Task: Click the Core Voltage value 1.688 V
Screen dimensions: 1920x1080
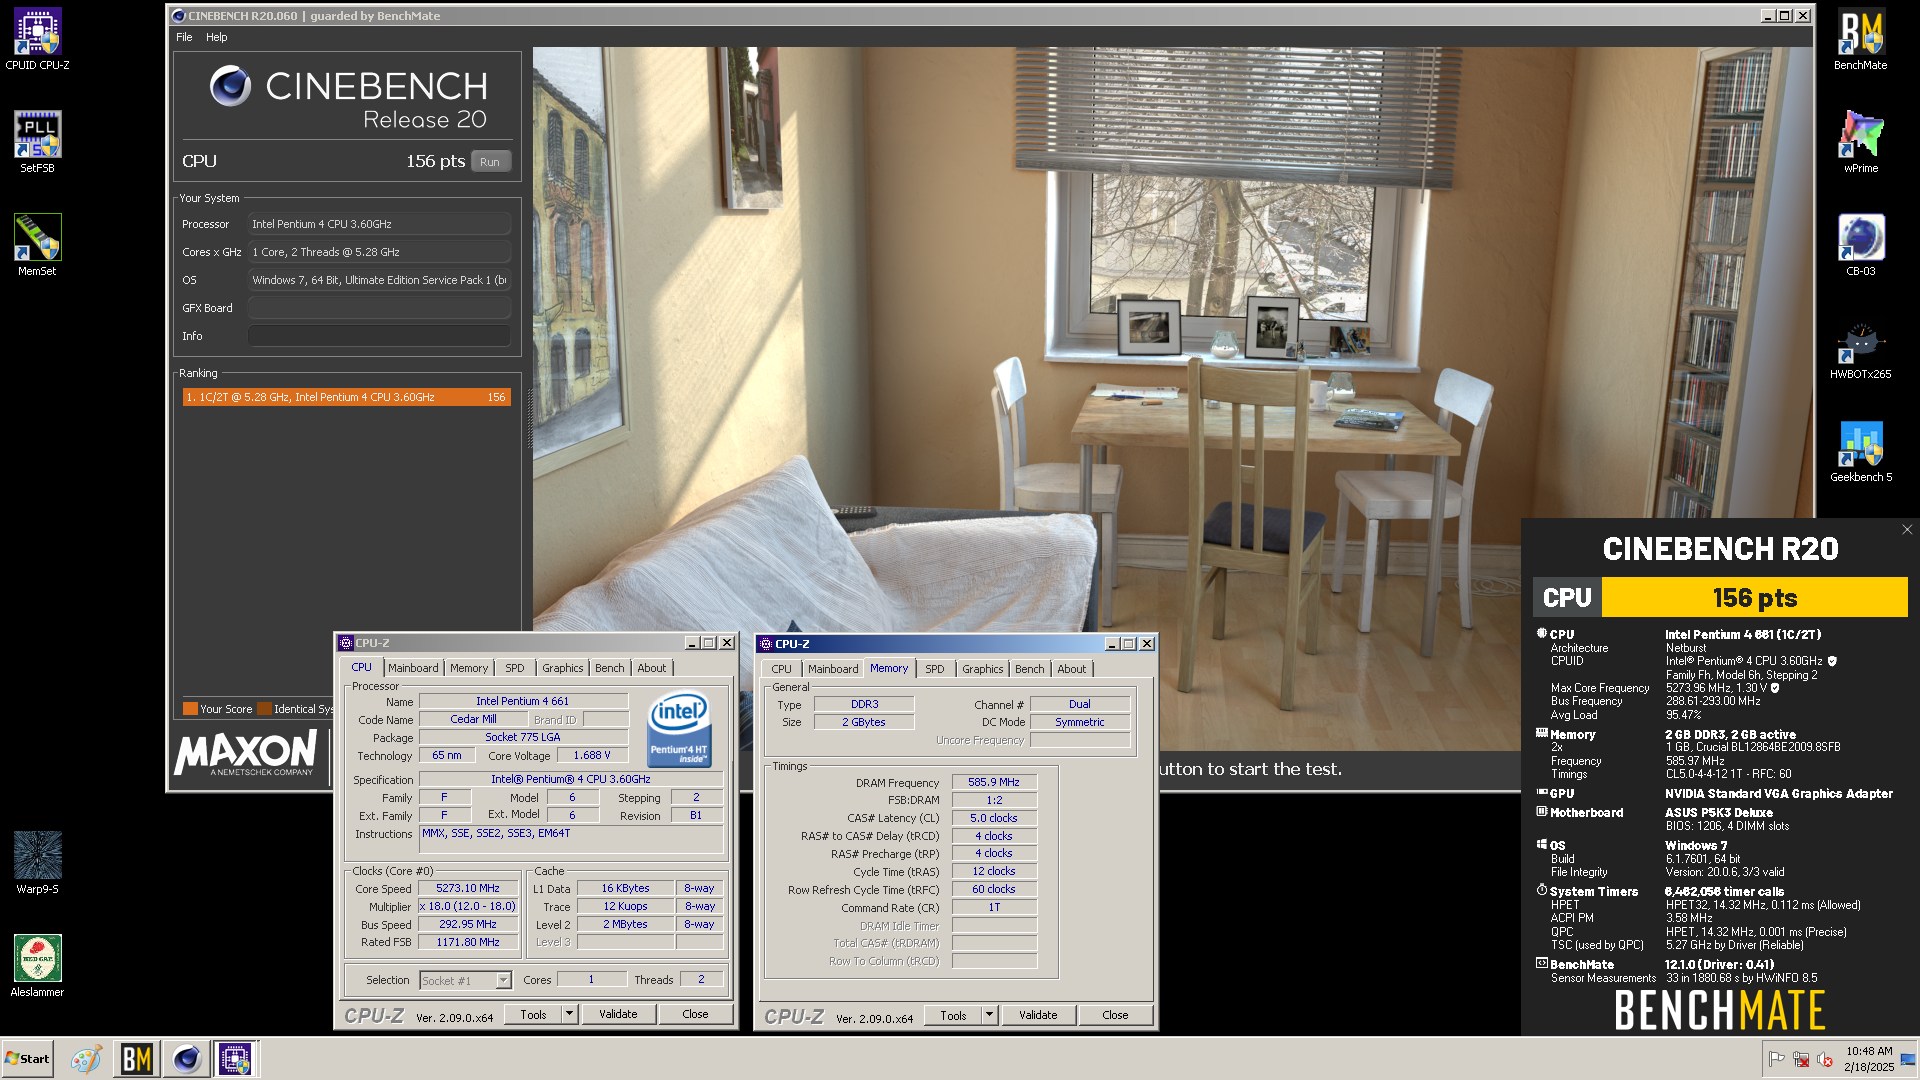Action: pos(592,755)
